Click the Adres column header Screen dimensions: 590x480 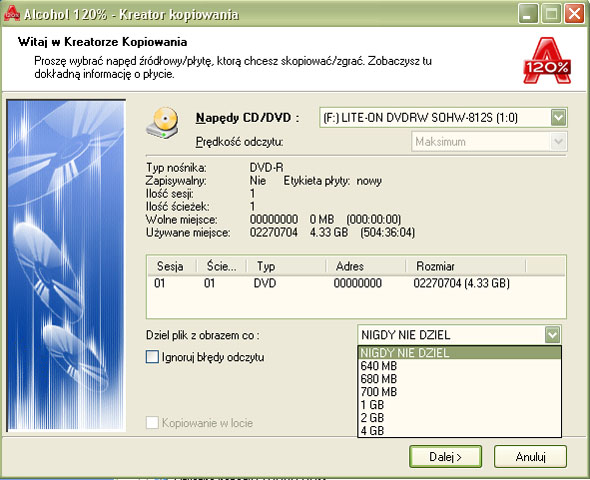tap(366, 266)
